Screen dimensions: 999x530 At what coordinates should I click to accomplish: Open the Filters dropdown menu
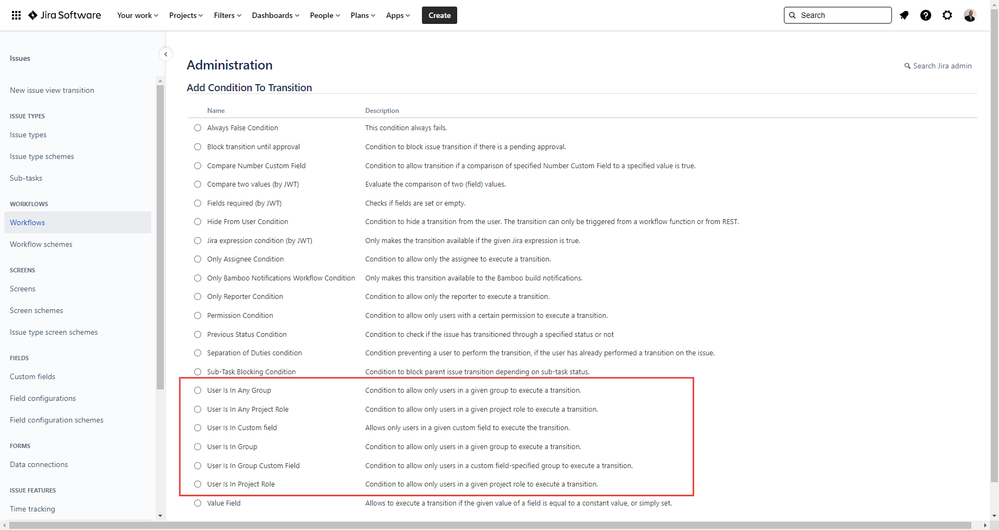tap(227, 15)
